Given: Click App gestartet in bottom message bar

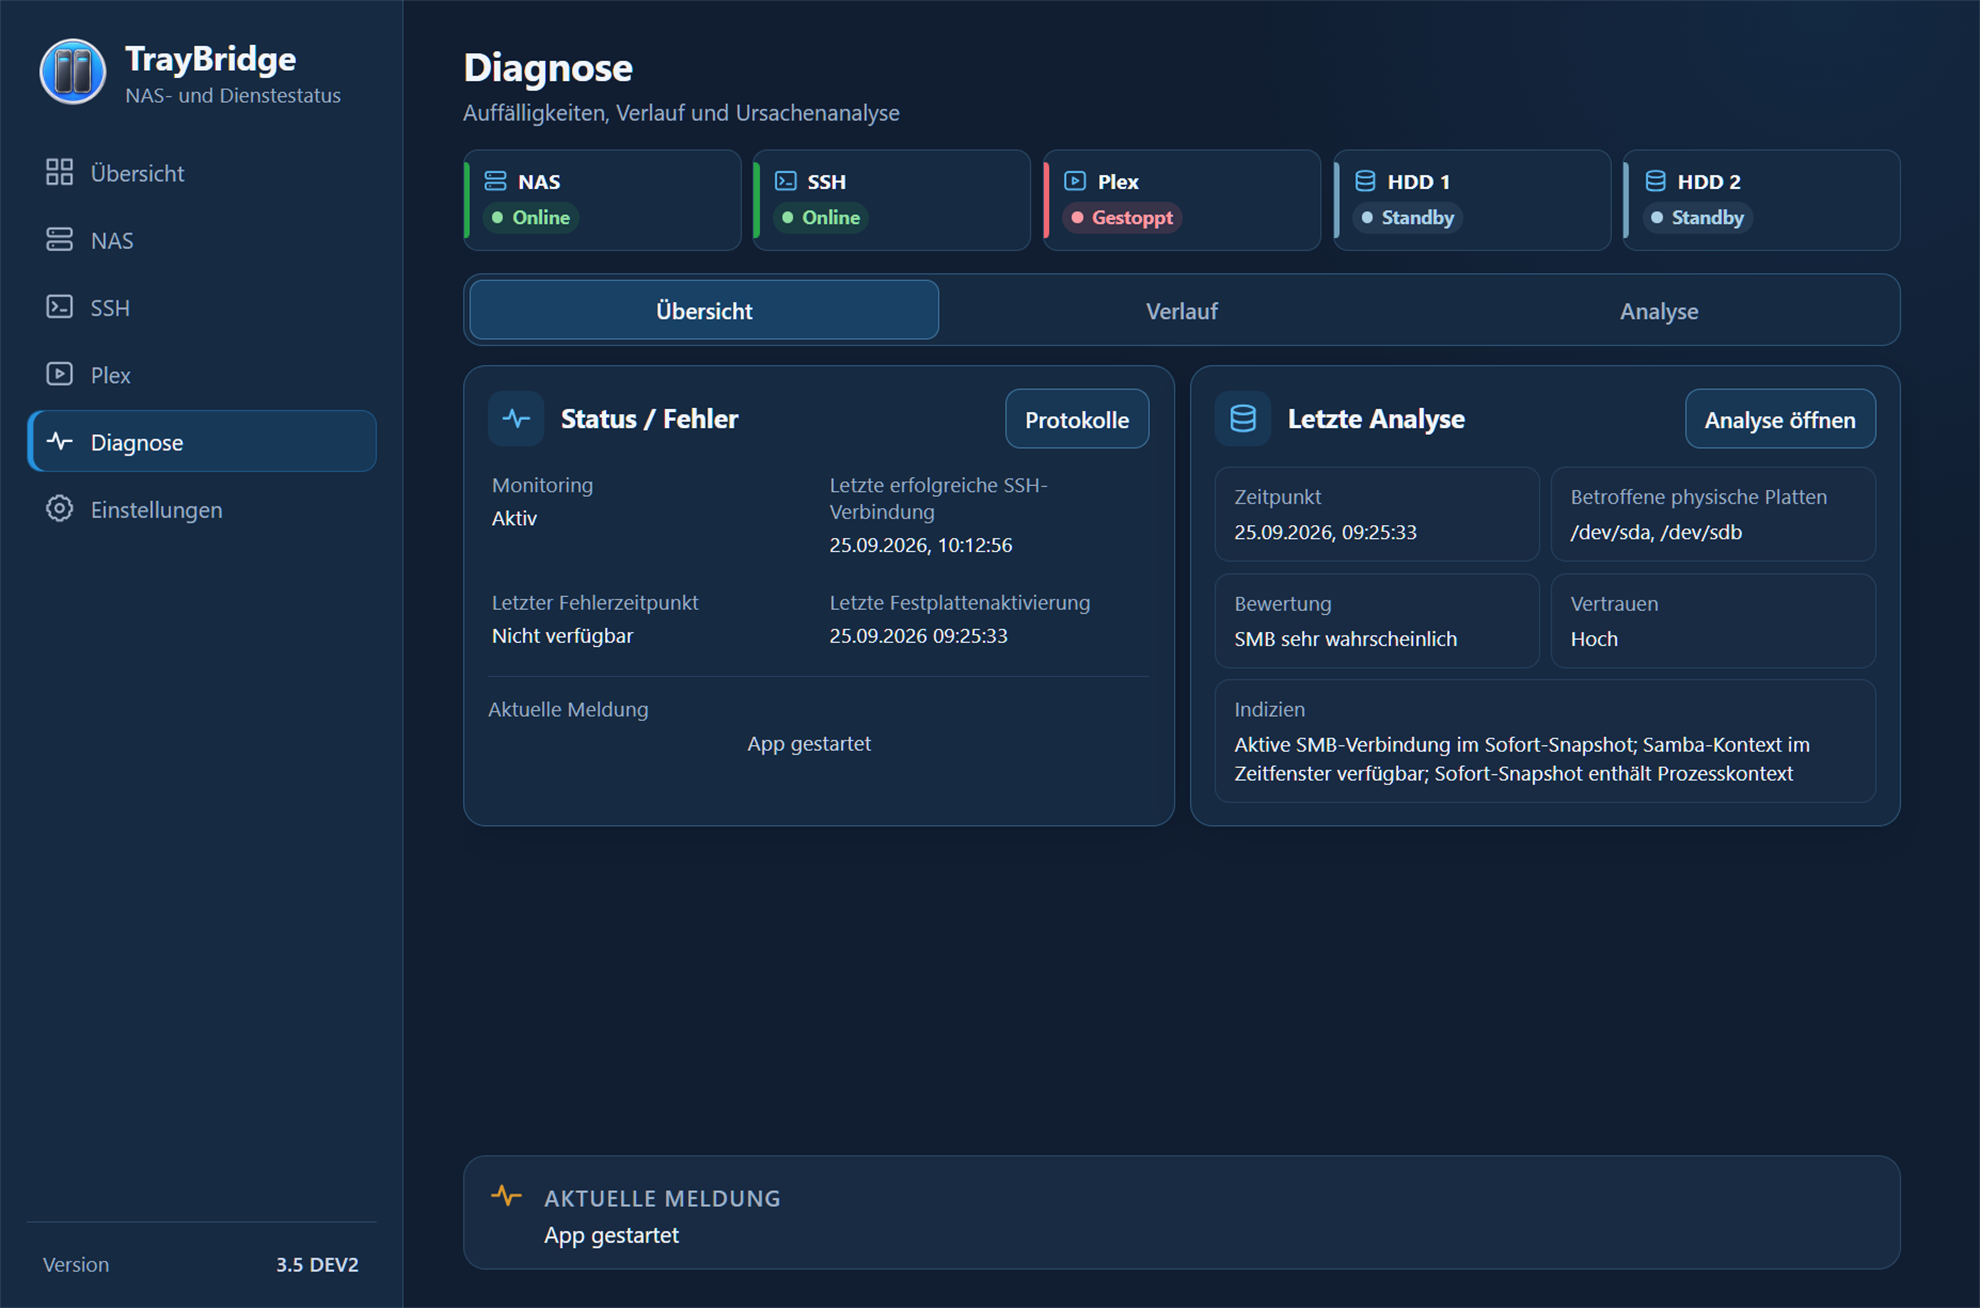Looking at the screenshot, I should tap(611, 1235).
